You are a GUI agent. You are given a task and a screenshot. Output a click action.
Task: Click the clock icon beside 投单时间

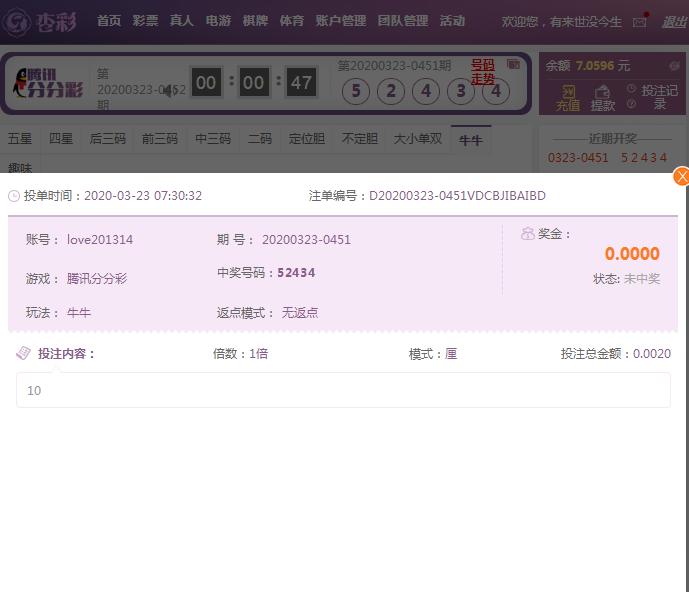tap(14, 196)
